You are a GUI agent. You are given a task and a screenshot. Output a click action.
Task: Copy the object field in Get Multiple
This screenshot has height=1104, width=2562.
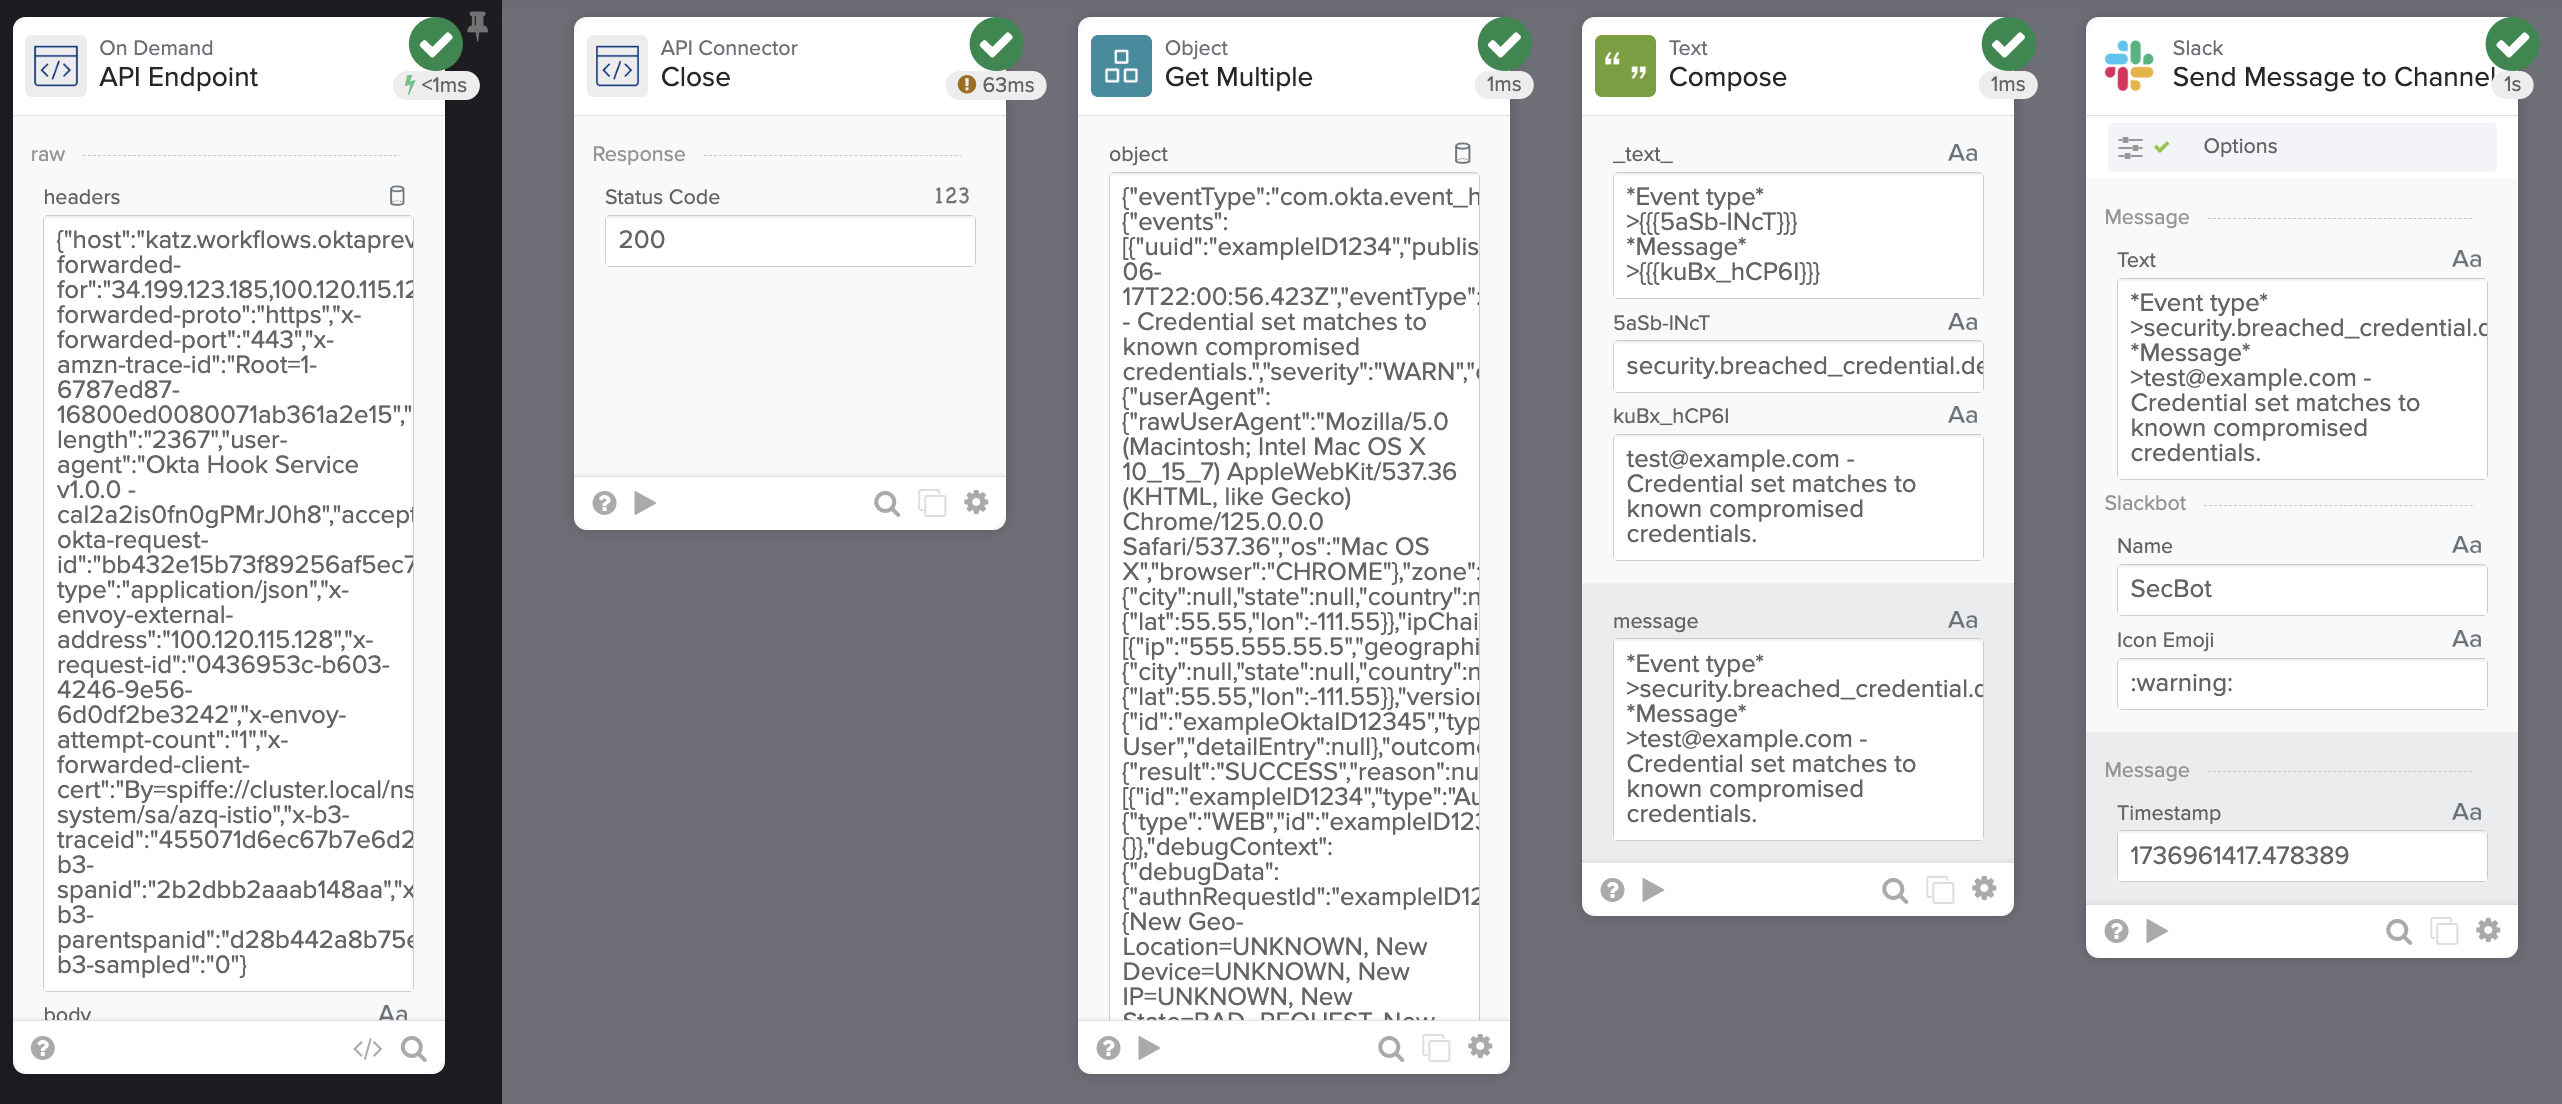1462,153
